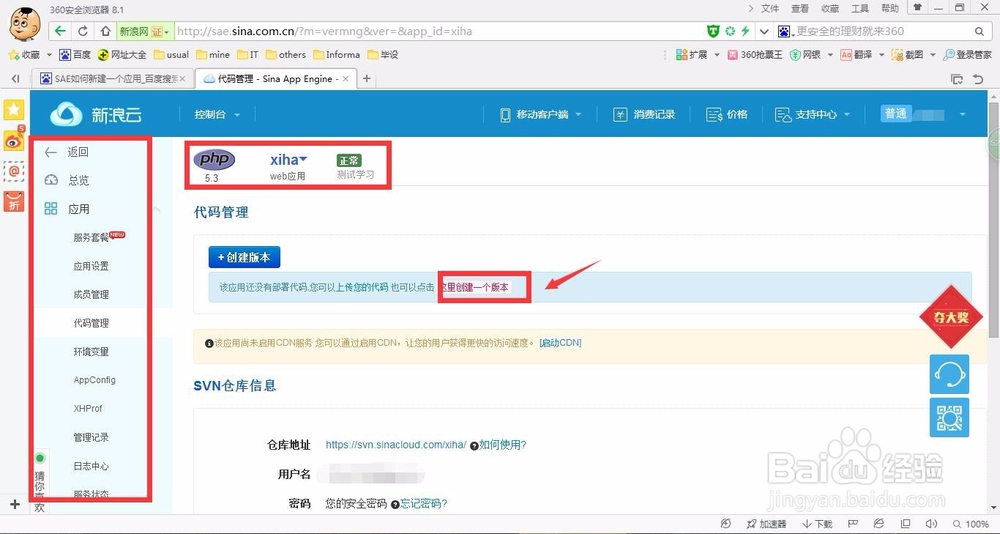Open the IT bookmarks folder
The height and width of the screenshot is (534, 1000).
247,55
